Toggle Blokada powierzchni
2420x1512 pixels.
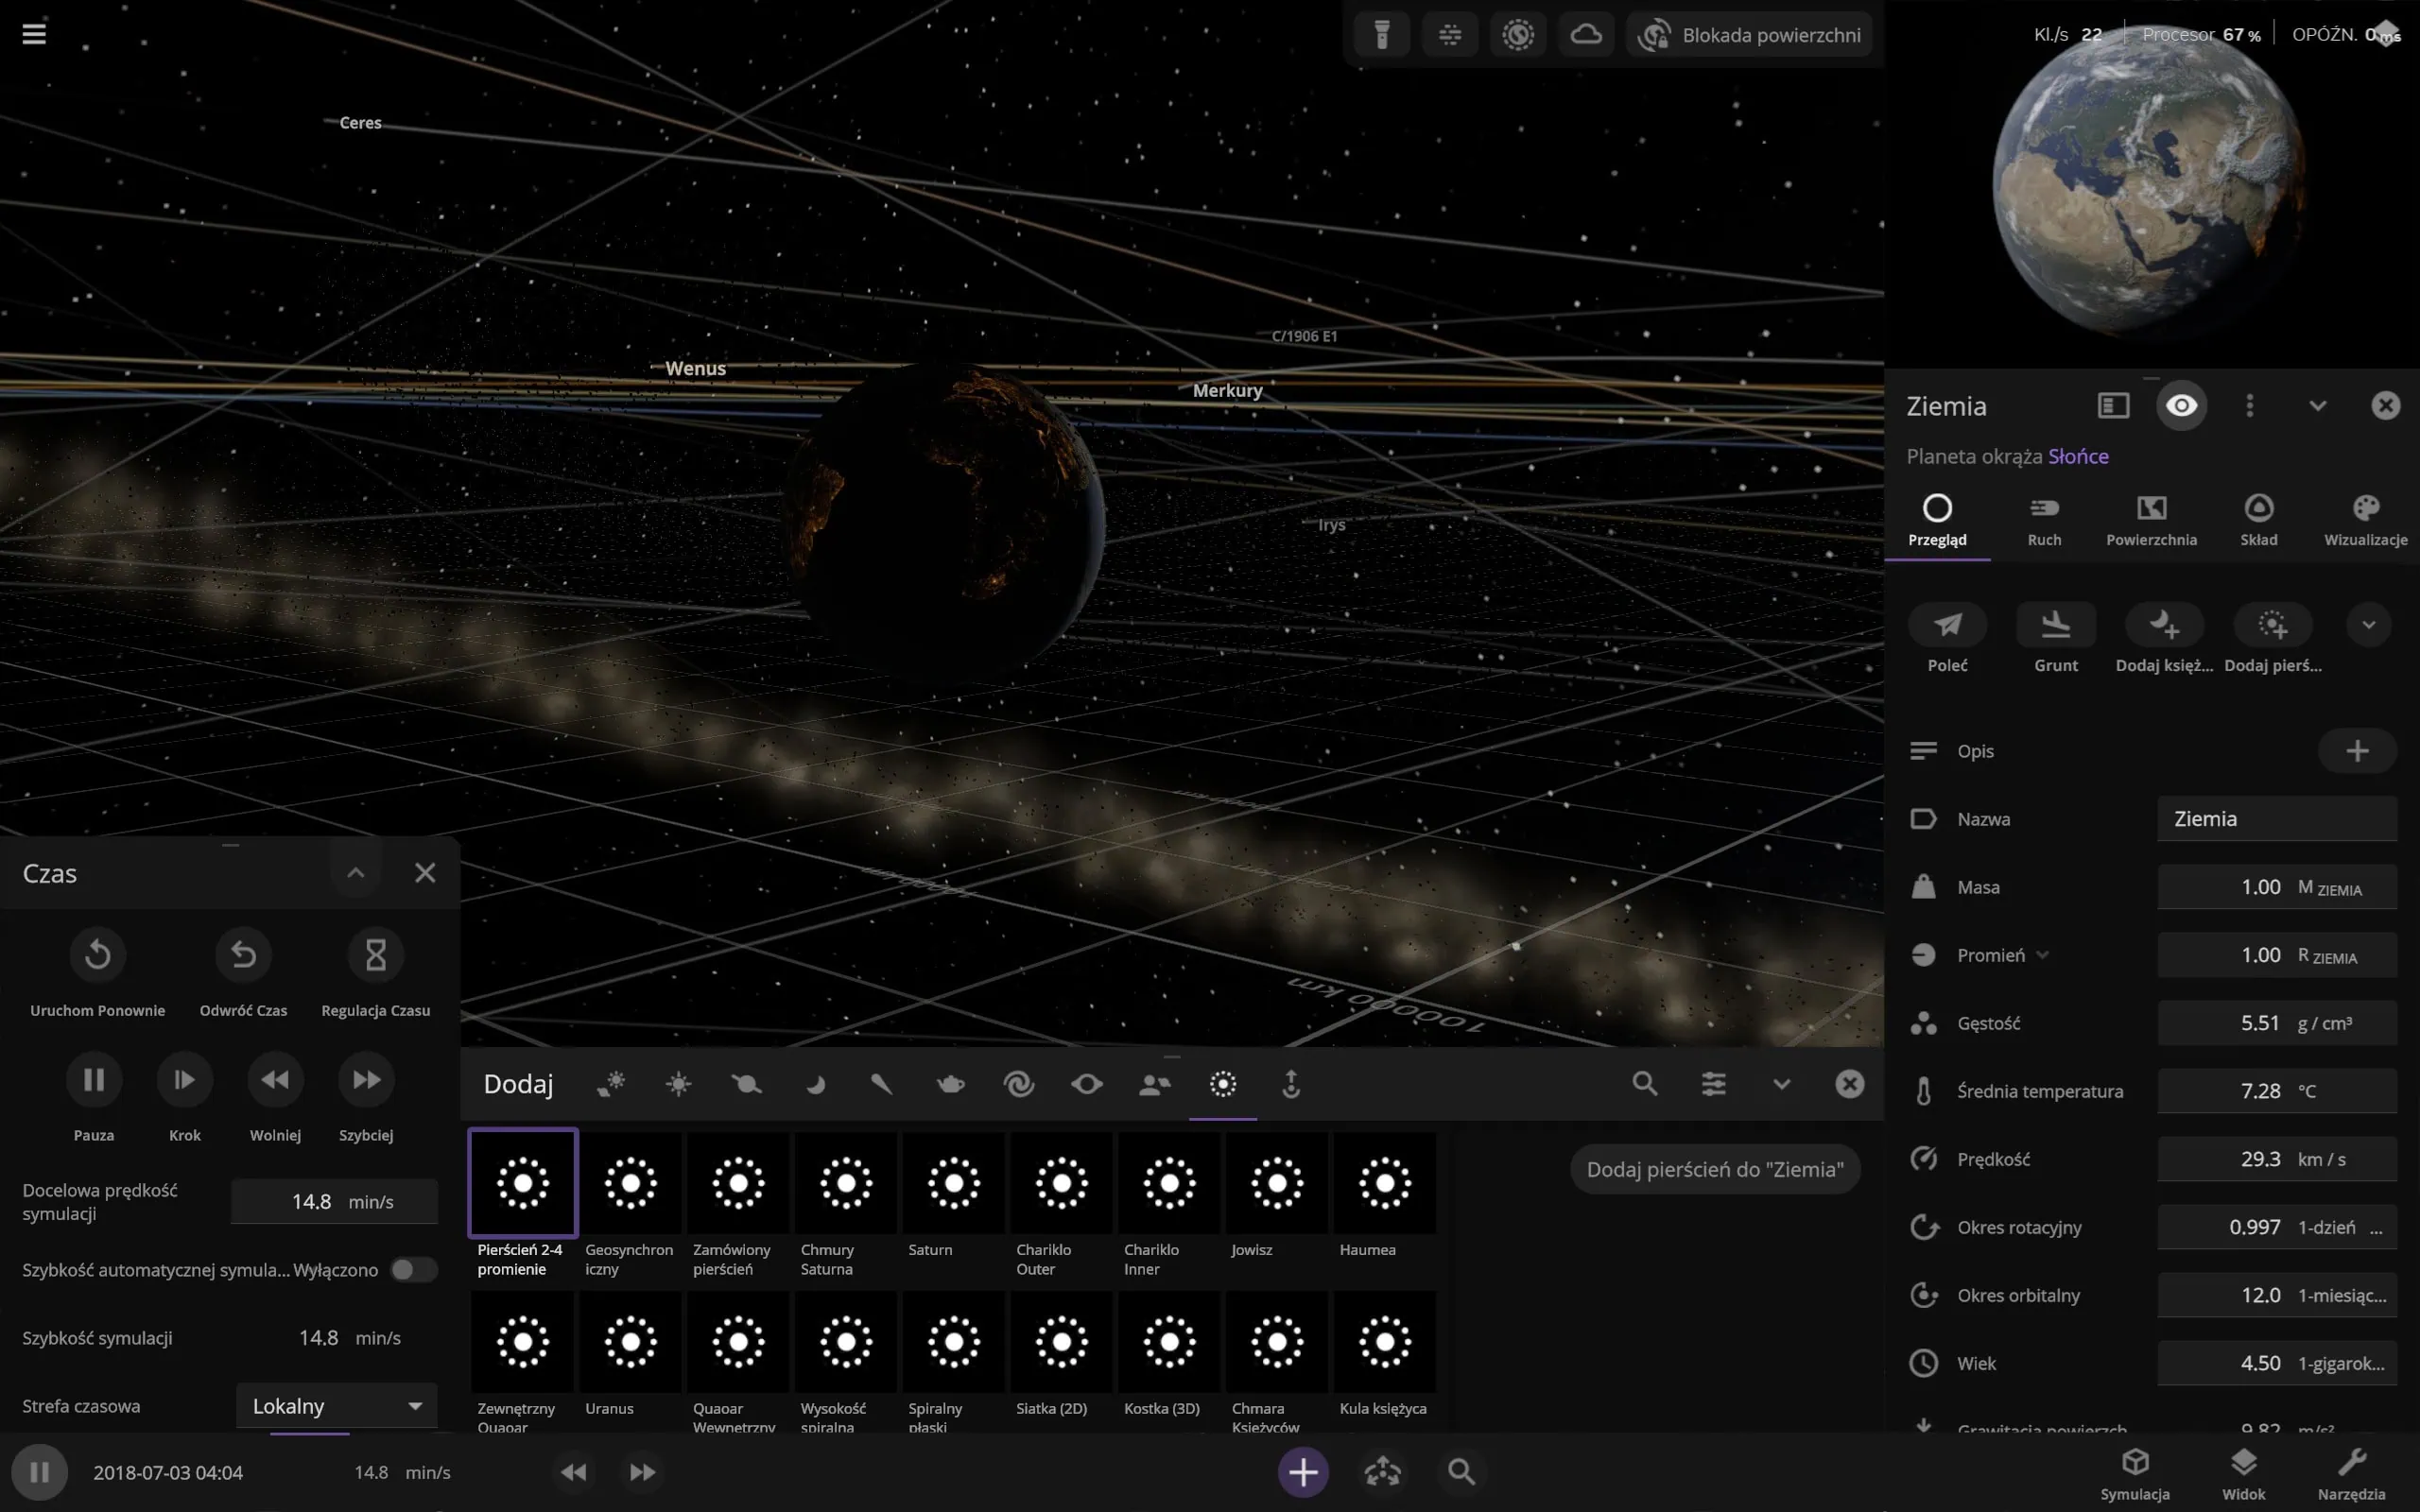coord(1750,34)
